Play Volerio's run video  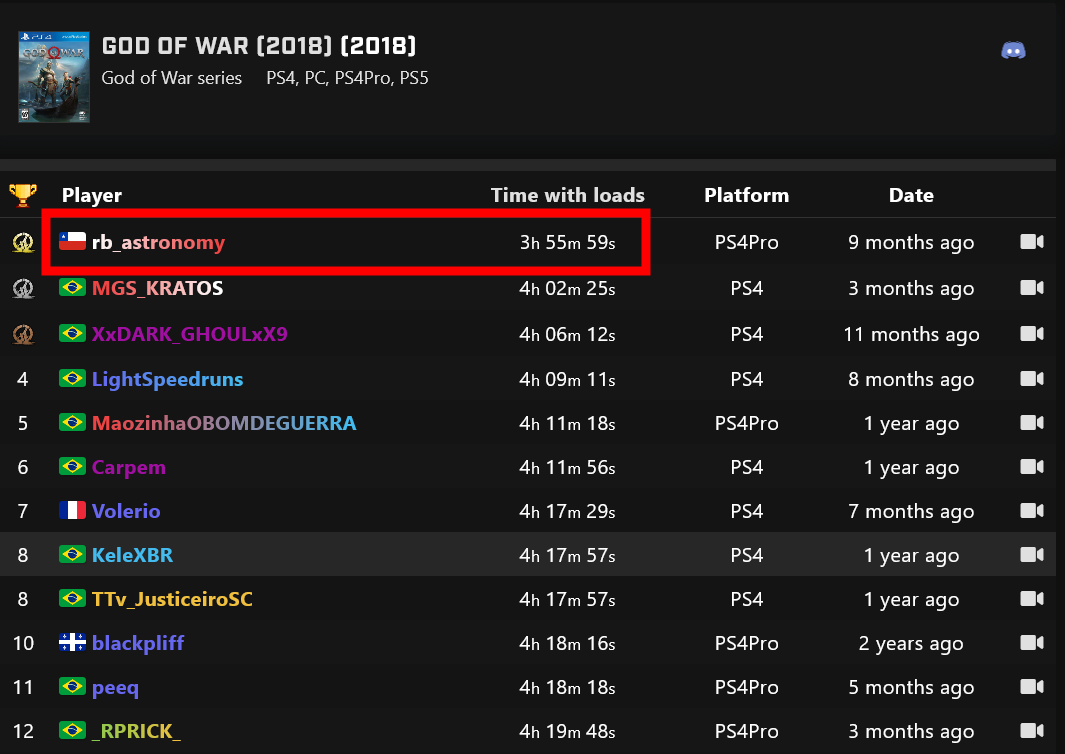tap(1032, 511)
